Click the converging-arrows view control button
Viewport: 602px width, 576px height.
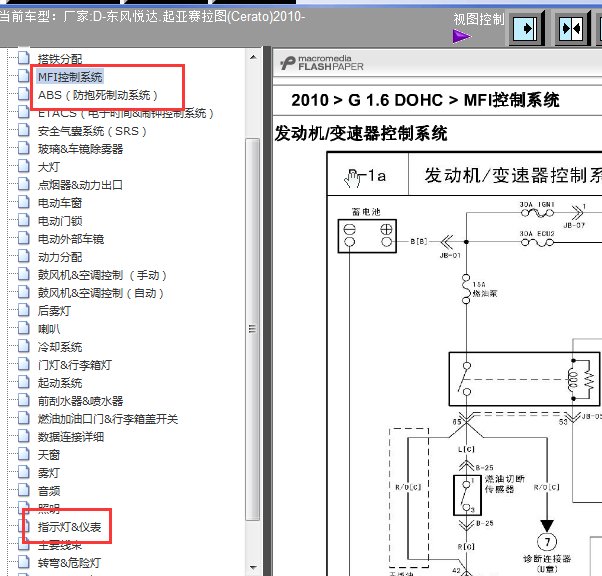click(572, 28)
